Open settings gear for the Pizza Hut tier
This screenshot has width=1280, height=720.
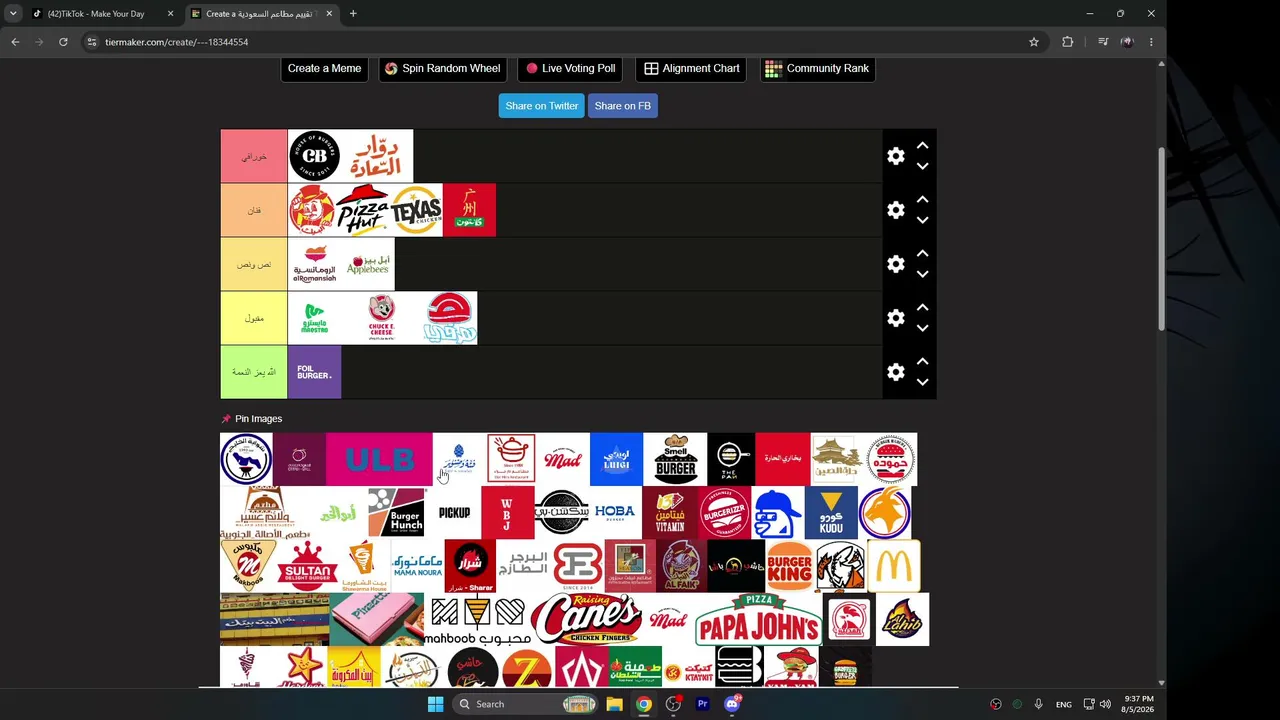tap(896, 210)
